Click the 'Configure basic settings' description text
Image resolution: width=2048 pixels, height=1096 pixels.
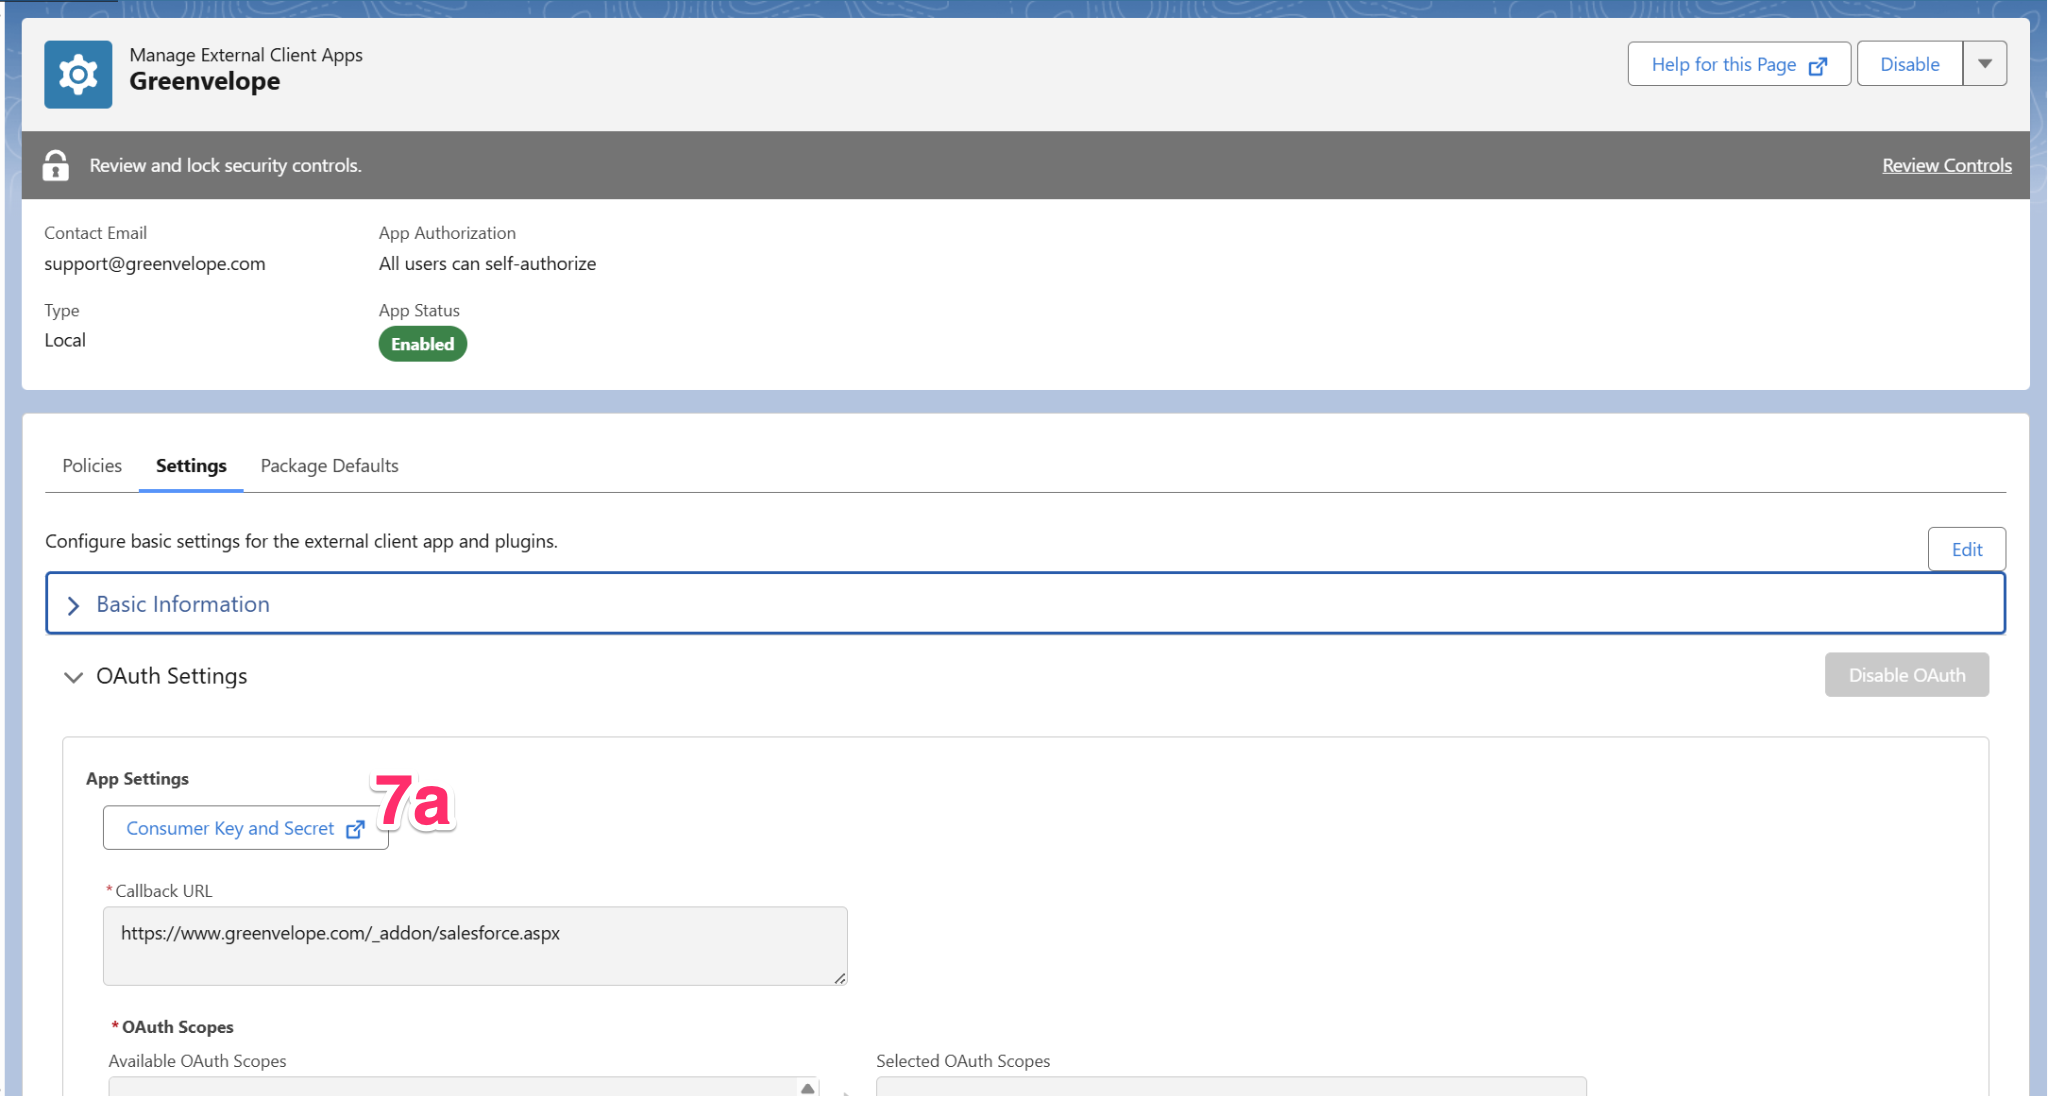(301, 541)
